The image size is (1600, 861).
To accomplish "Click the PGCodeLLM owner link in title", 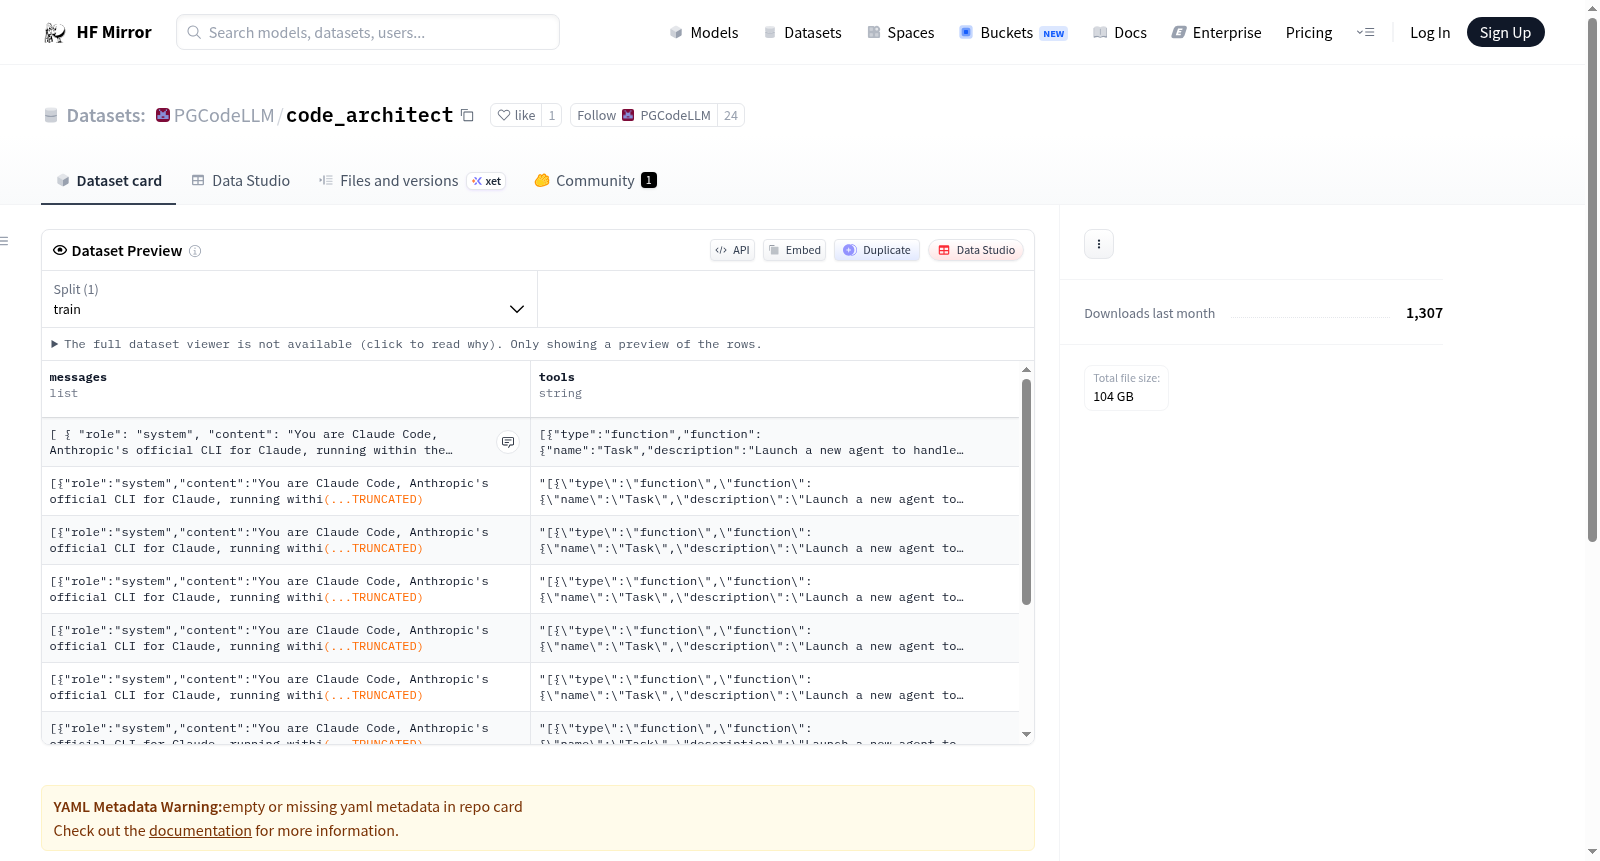I will (x=224, y=115).
